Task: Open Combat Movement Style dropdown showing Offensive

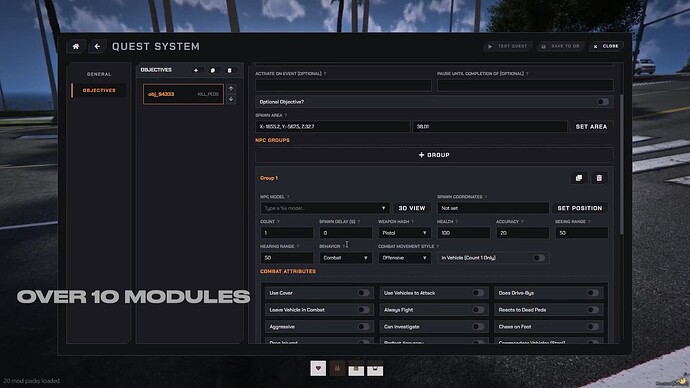Action: [404, 258]
